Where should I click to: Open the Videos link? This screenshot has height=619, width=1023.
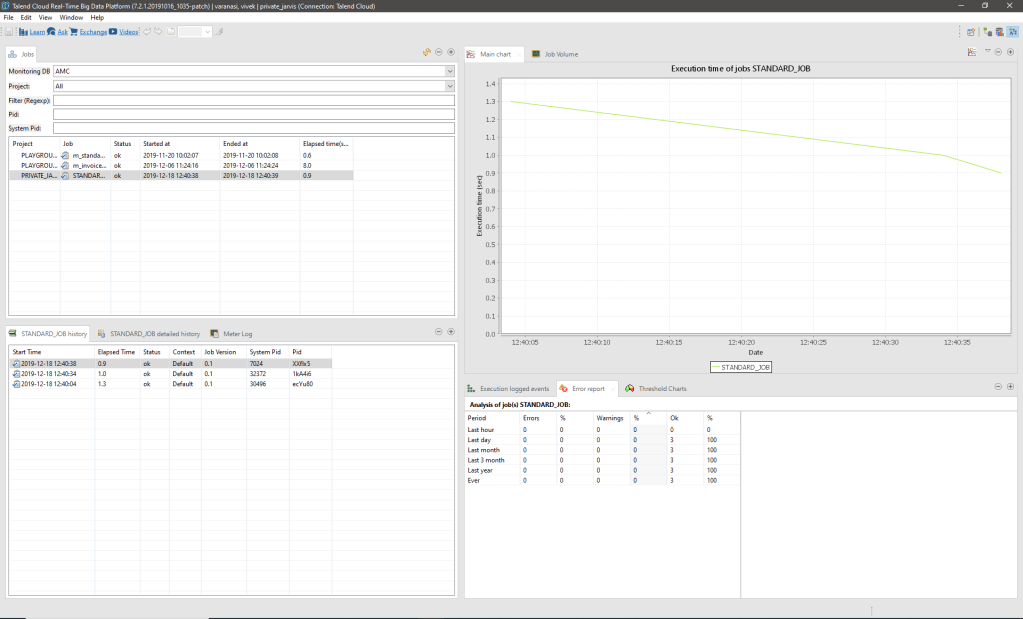129,32
